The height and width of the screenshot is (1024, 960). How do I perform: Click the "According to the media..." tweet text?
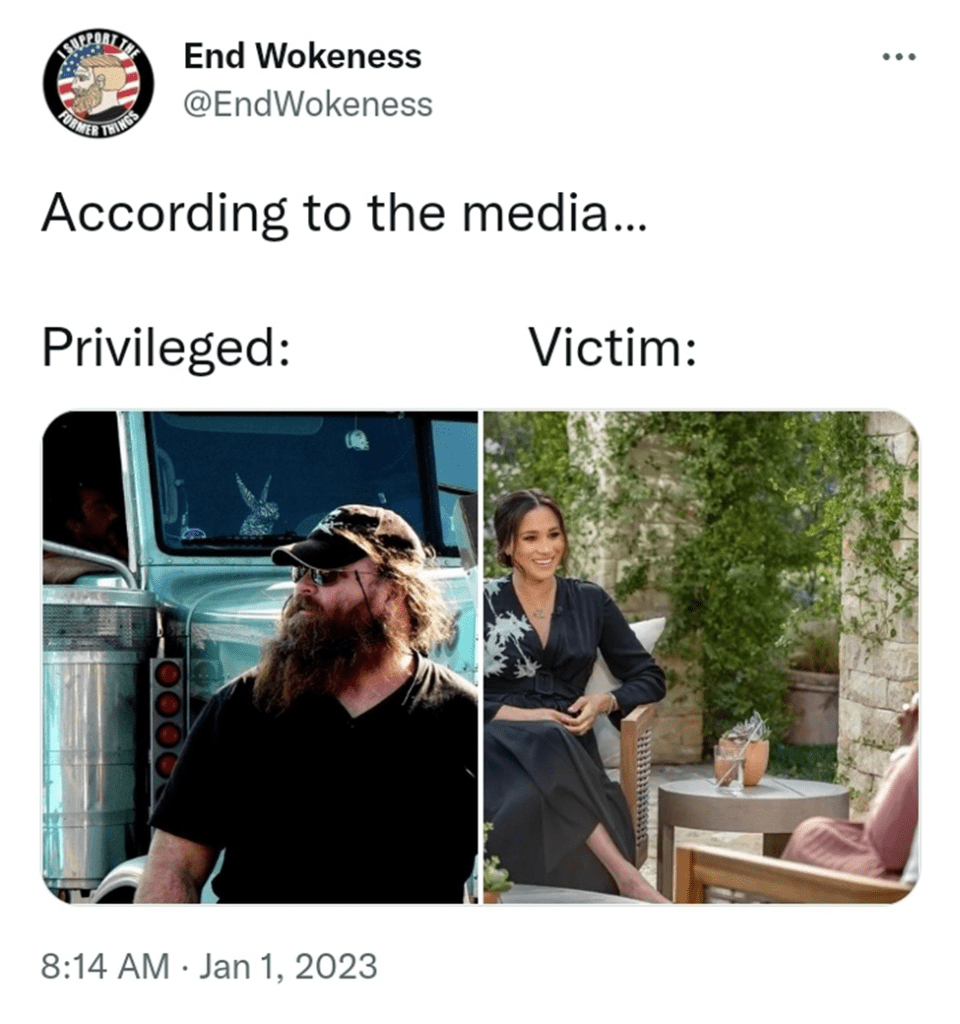pos(344,214)
